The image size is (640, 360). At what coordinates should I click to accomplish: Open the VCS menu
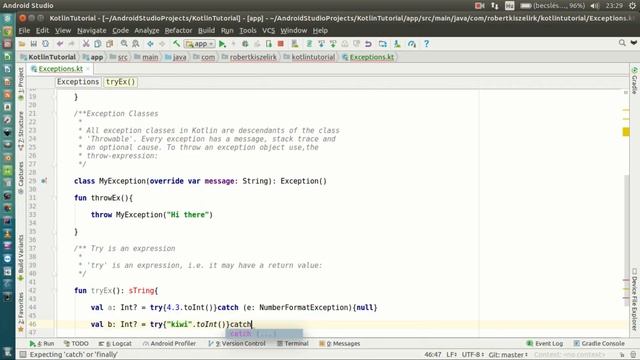click(x=269, y=31)
